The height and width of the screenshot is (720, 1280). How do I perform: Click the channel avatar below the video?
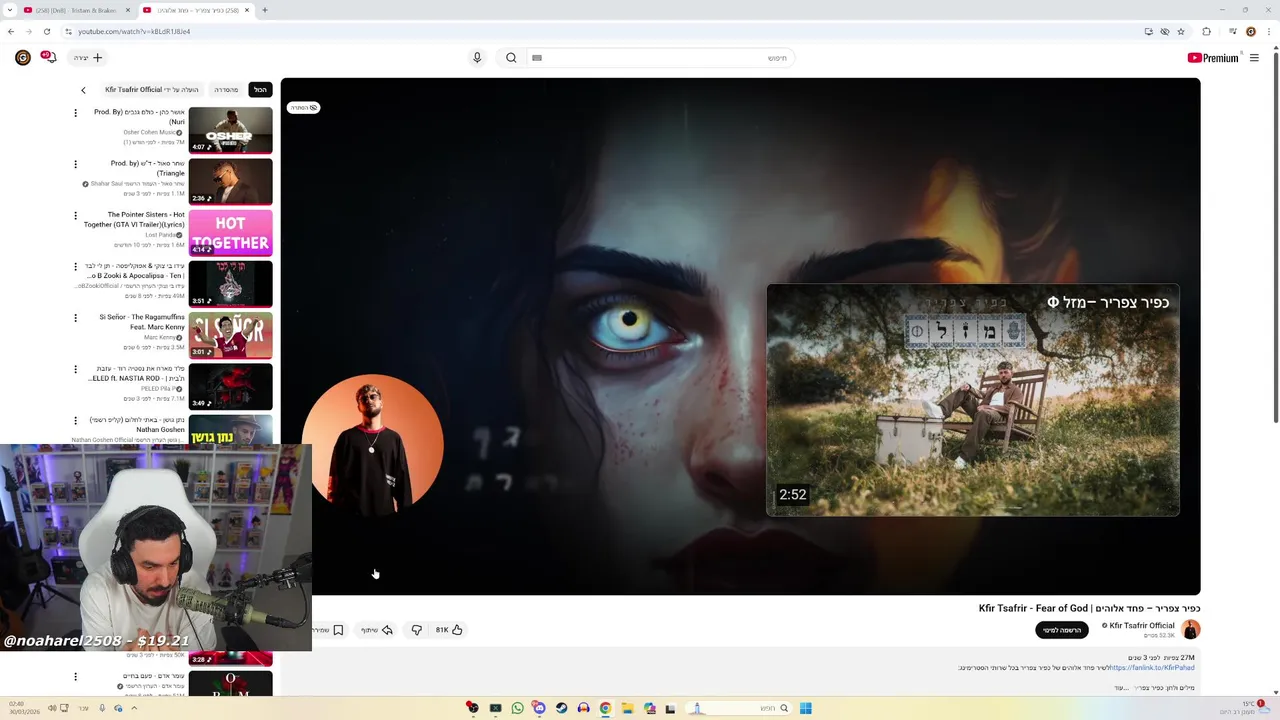click(x=1190, y=630)
